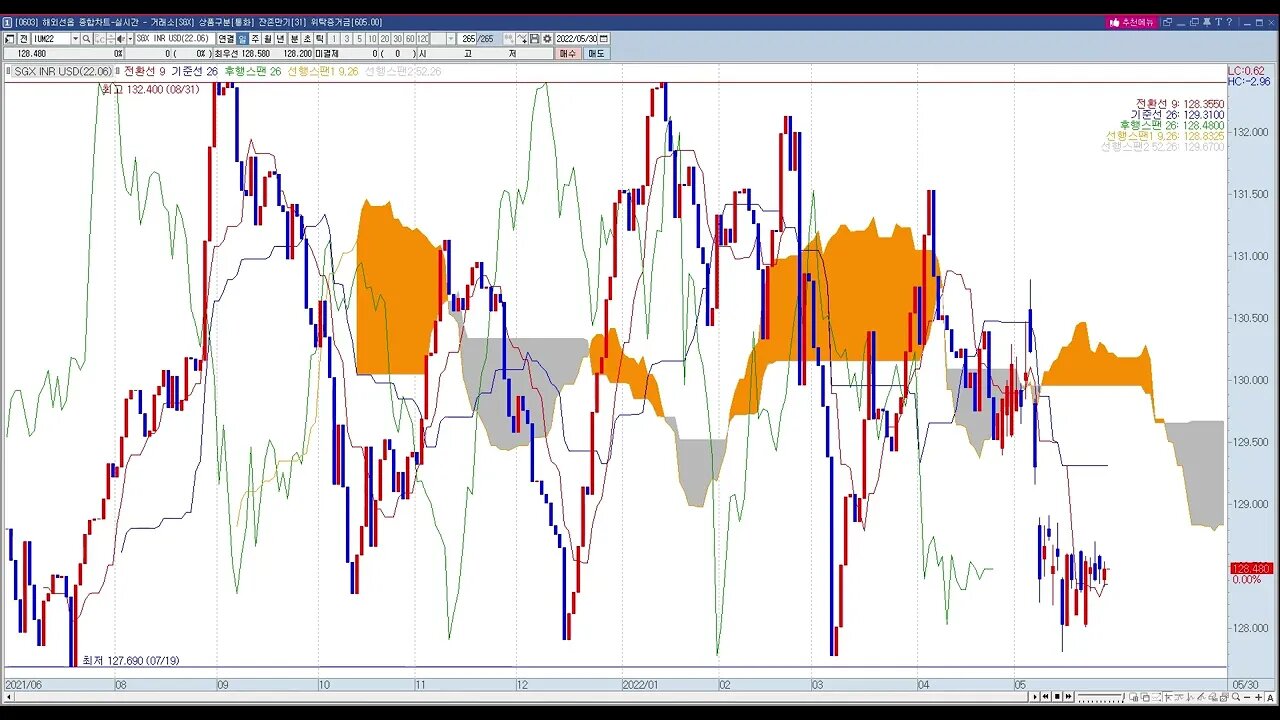Screen dimensions: 1280x720
Task: Click the 최저 127.690 (07/19) low label
Action: pos(131,660)
